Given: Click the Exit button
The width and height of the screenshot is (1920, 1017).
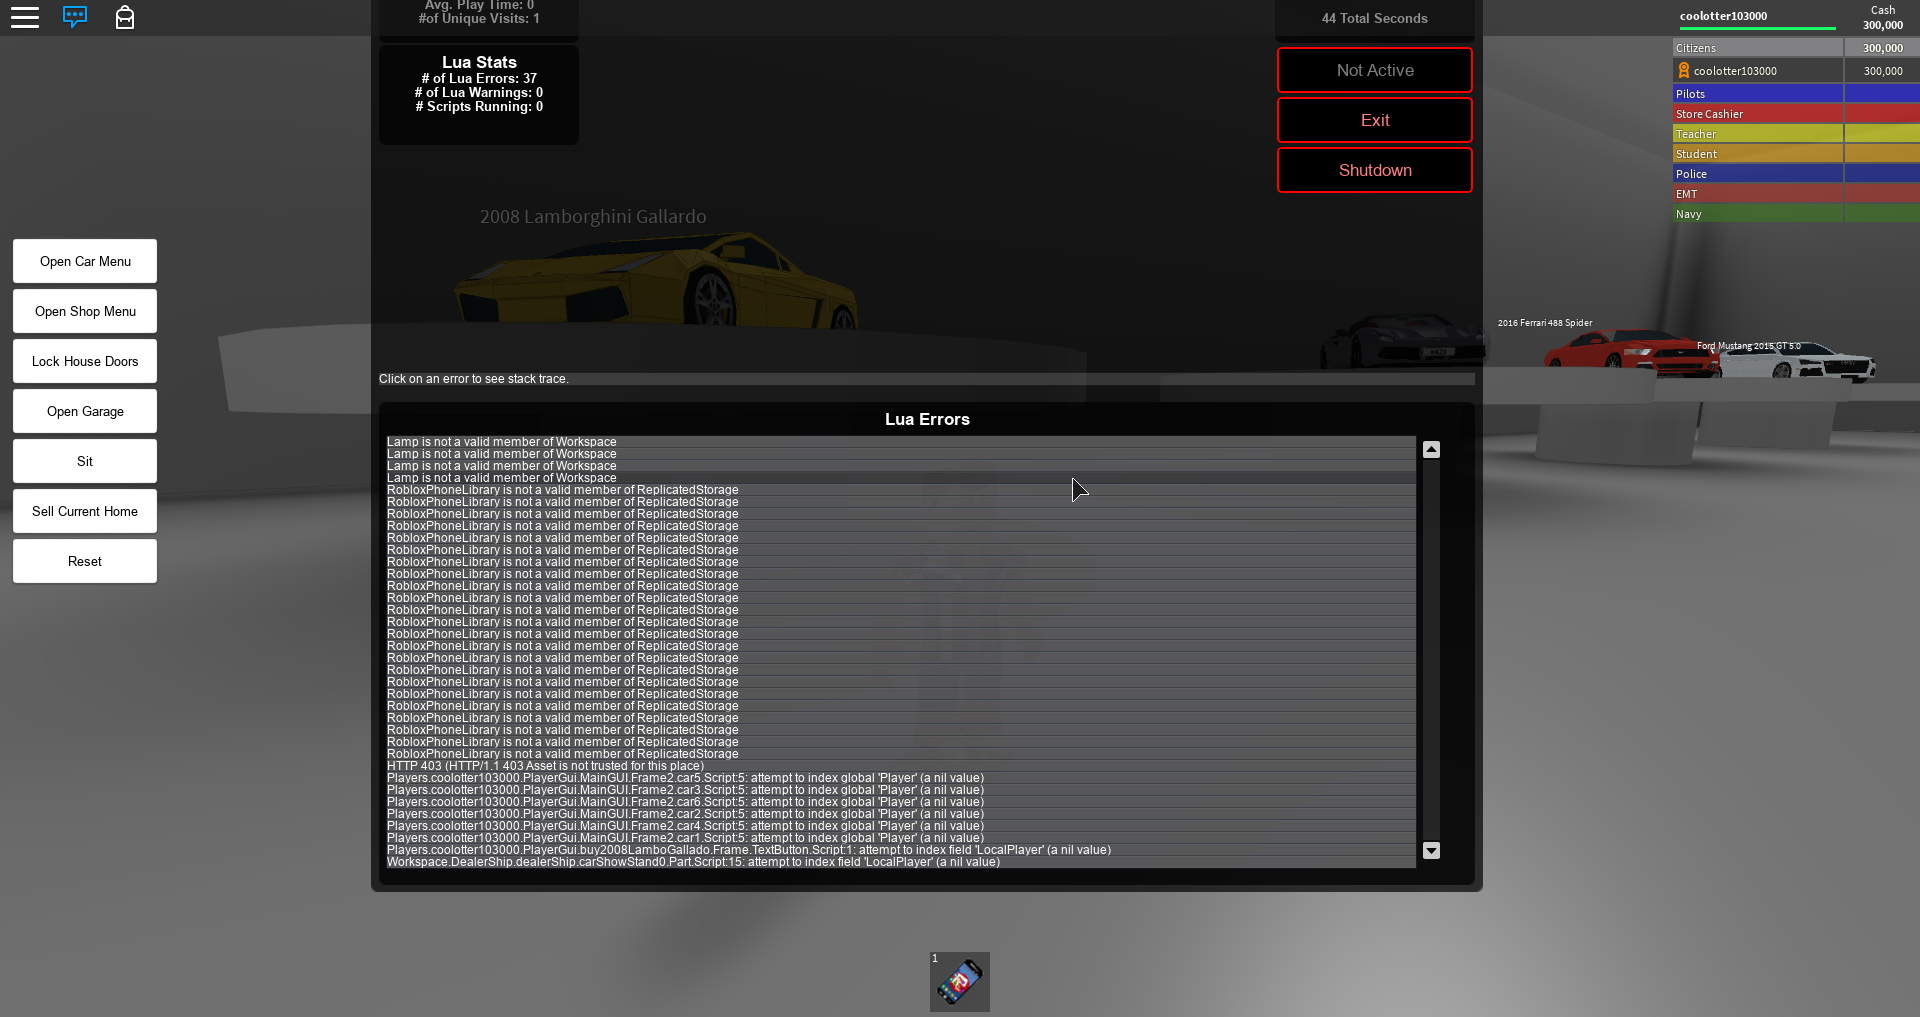Looking at the screenshot, I should pos(1375,120).
